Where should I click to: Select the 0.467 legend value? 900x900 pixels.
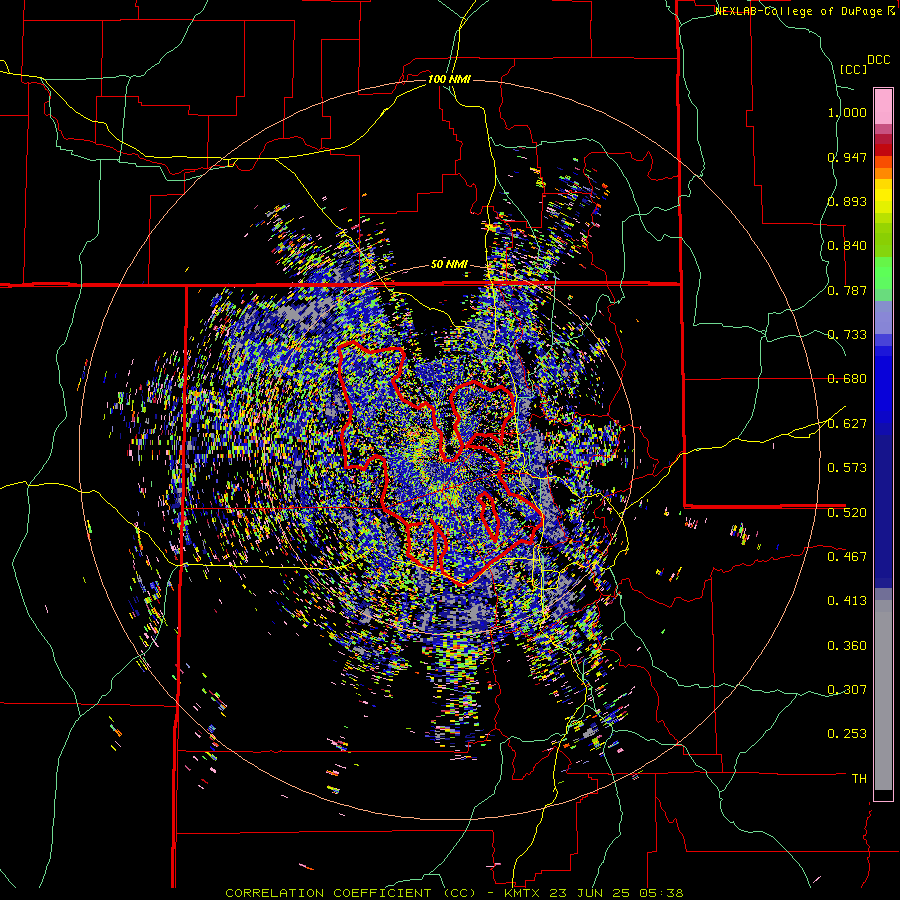click(x=847, y=557)
